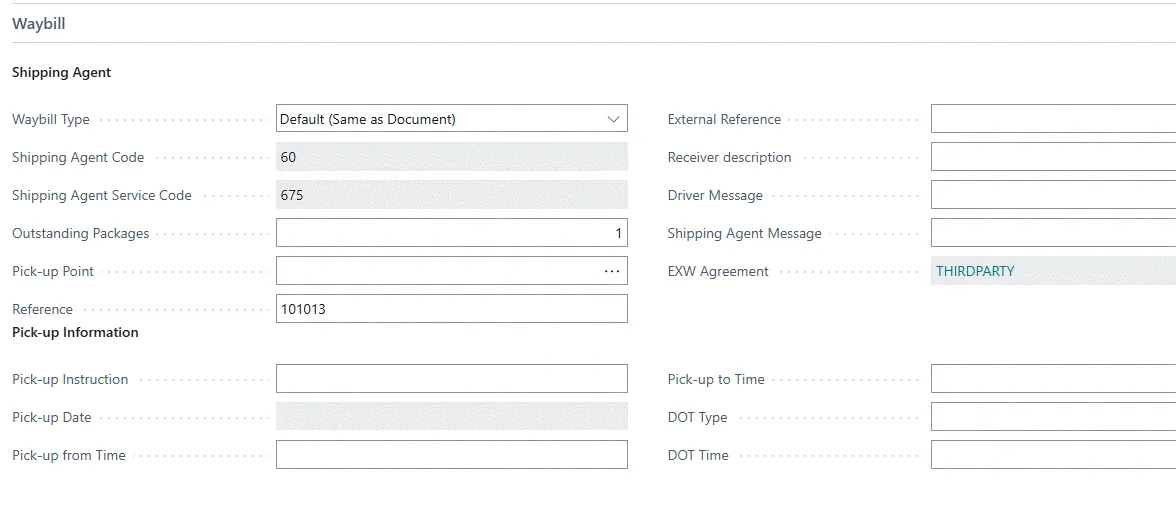
Task: Select the Pick-up from Time field
Action: click(451, 455)
